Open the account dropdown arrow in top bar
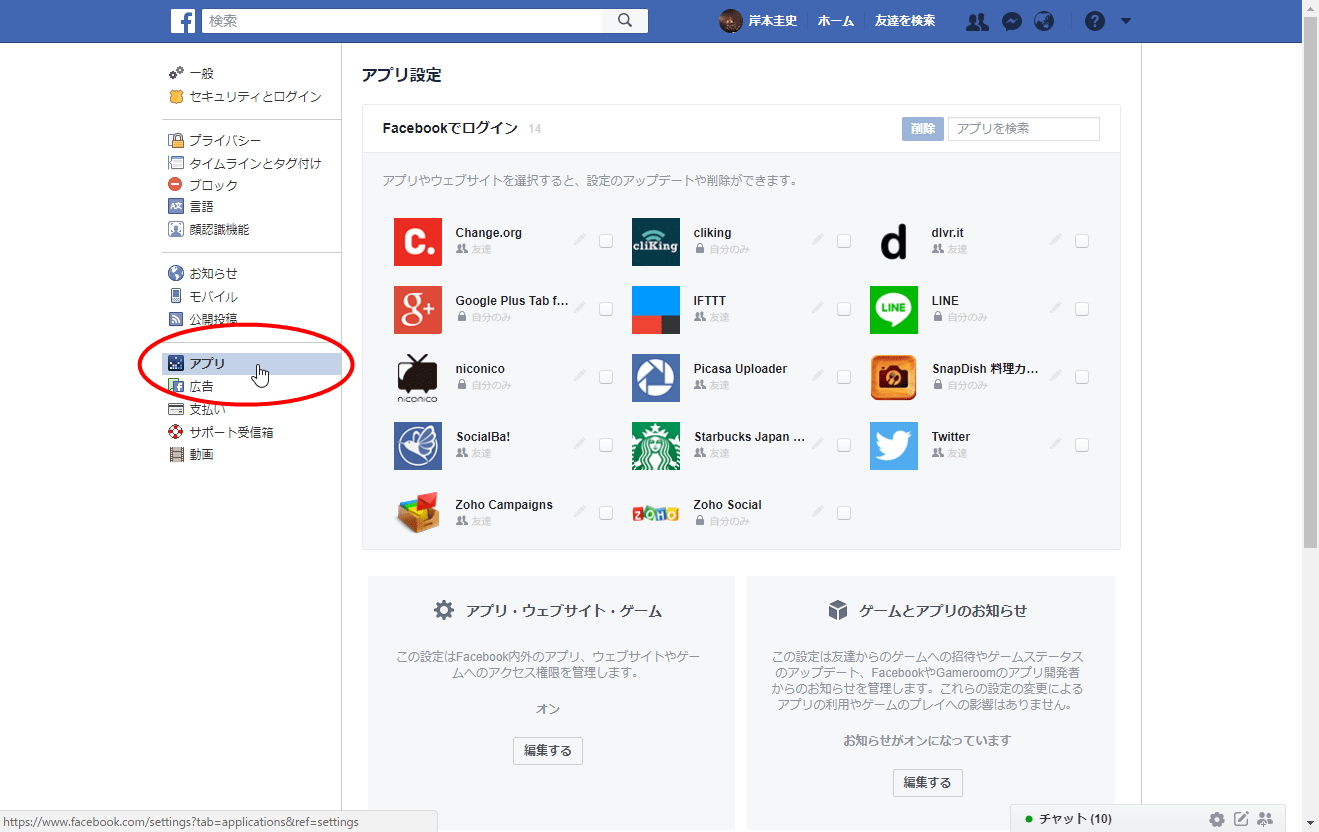 (x=1126, y=21)
